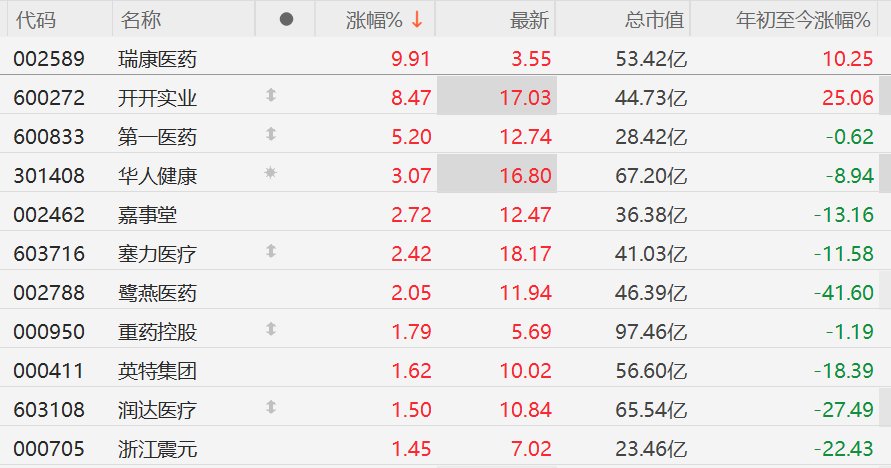Click highlighted price 16.80 for 华人健康

(x=525, y=176)
